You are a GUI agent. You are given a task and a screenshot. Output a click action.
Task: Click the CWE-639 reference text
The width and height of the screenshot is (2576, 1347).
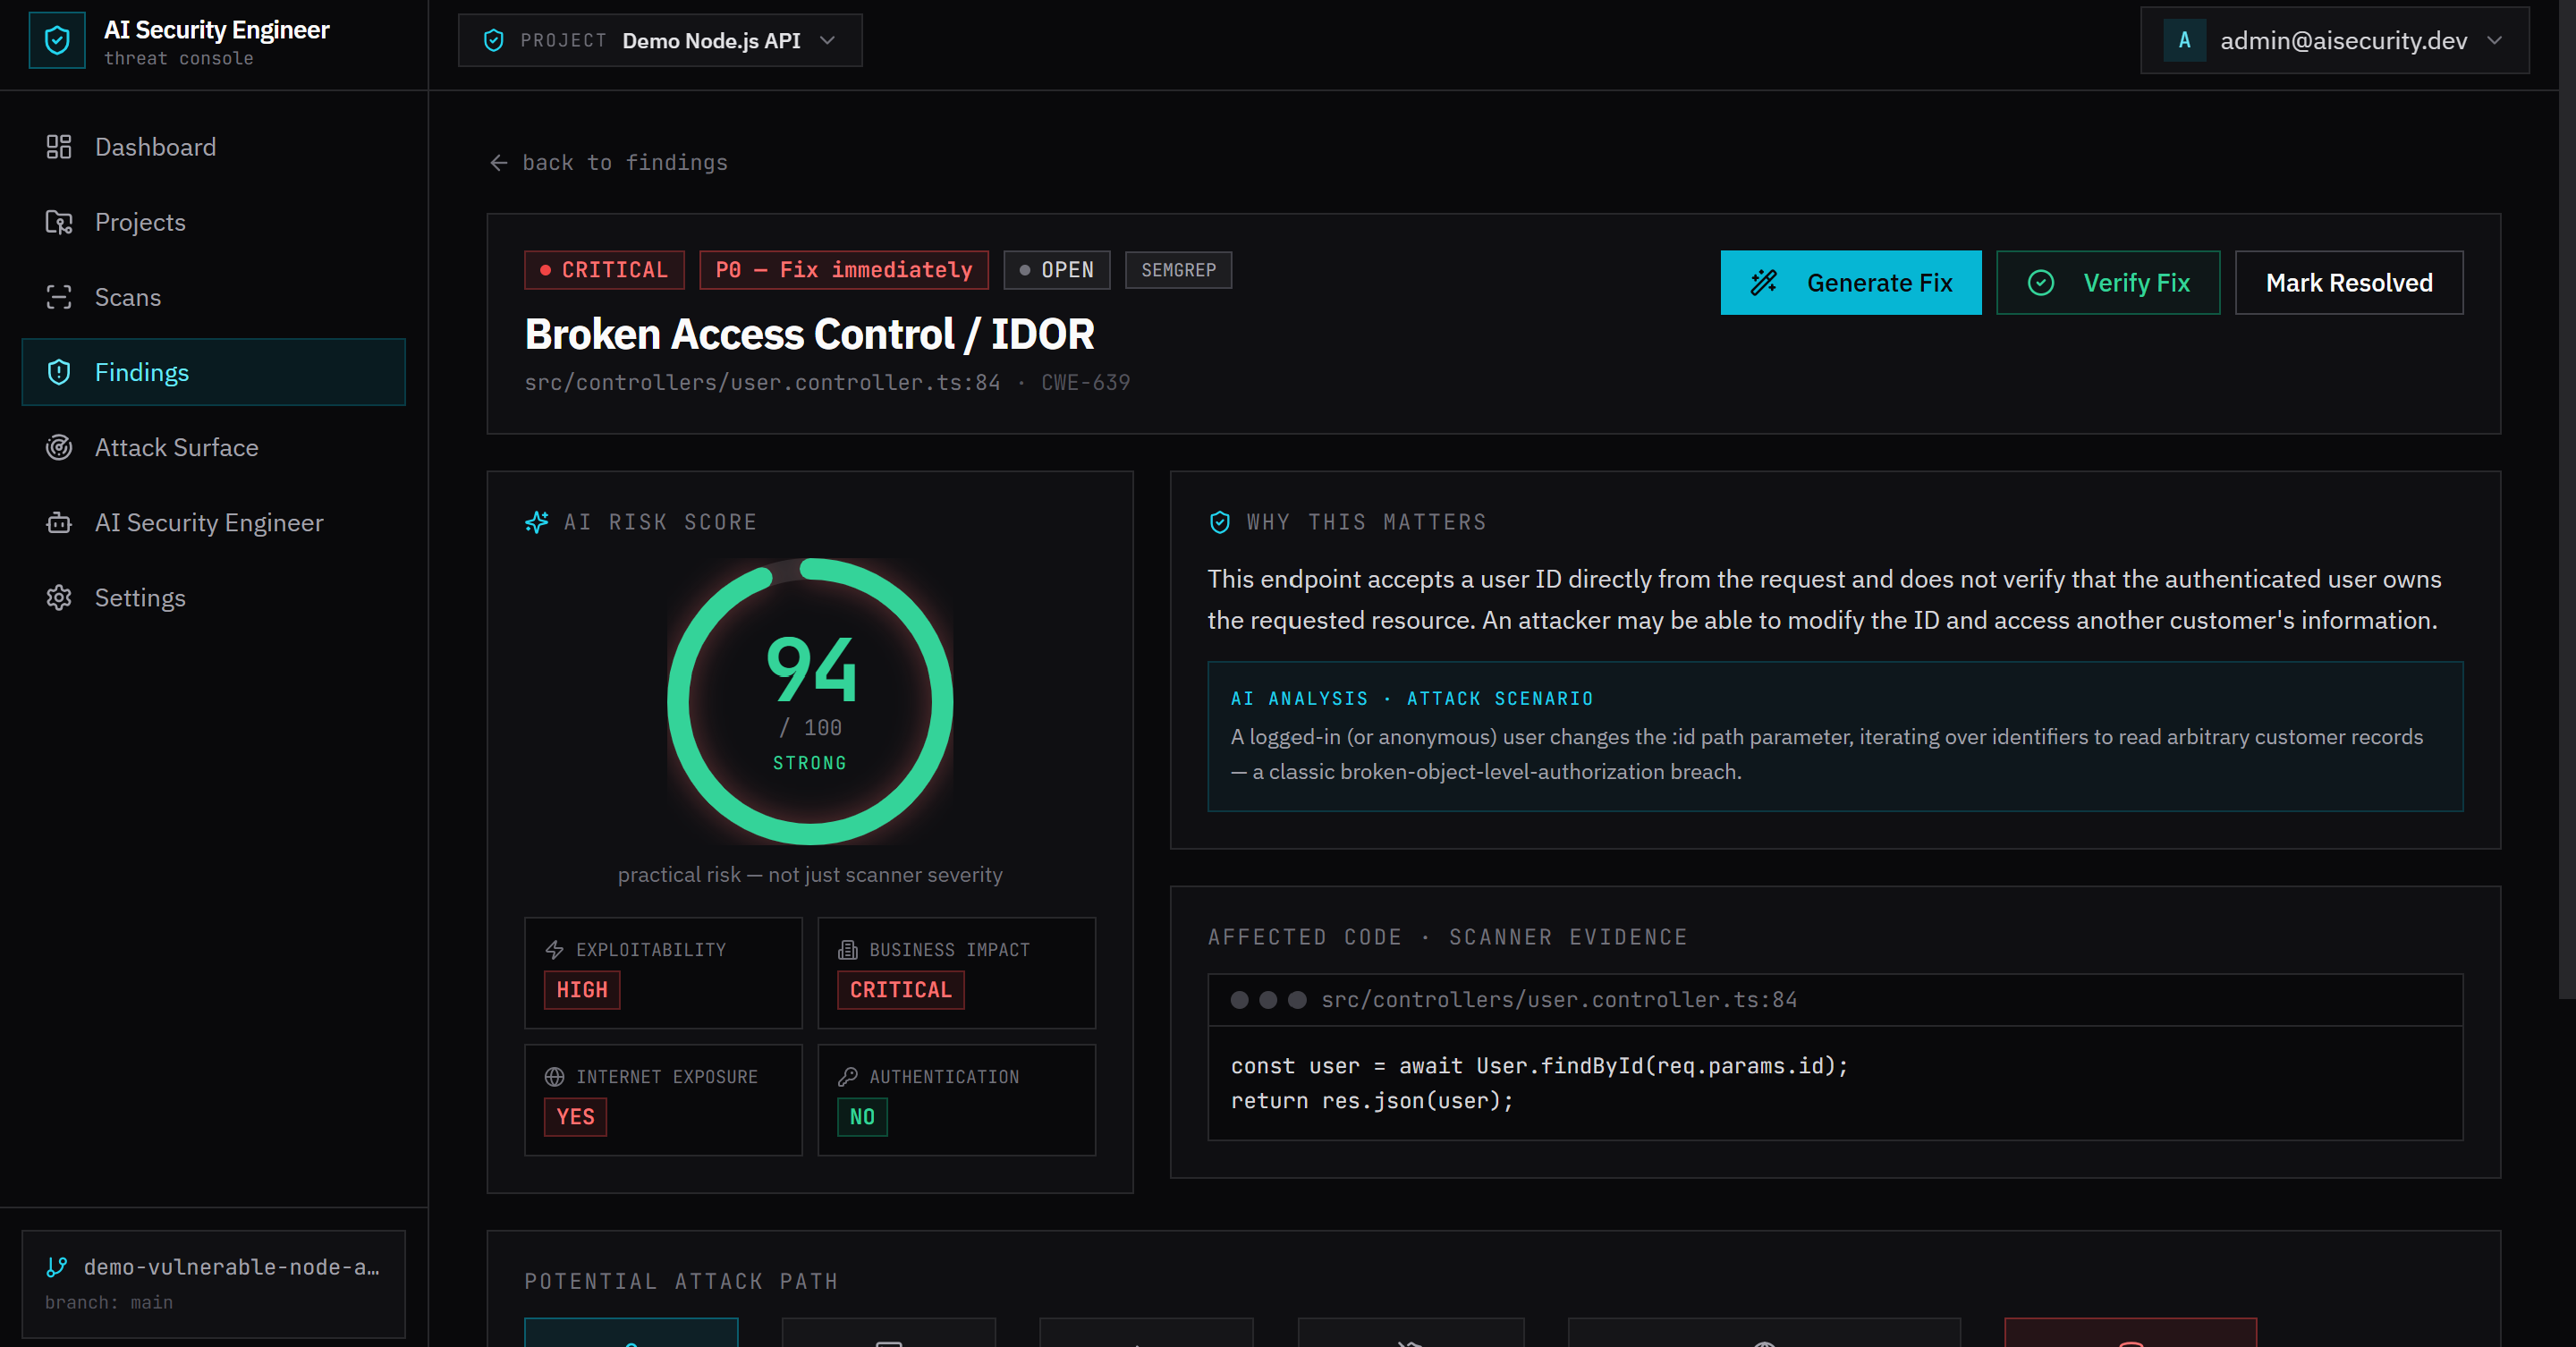point(1085,383)
